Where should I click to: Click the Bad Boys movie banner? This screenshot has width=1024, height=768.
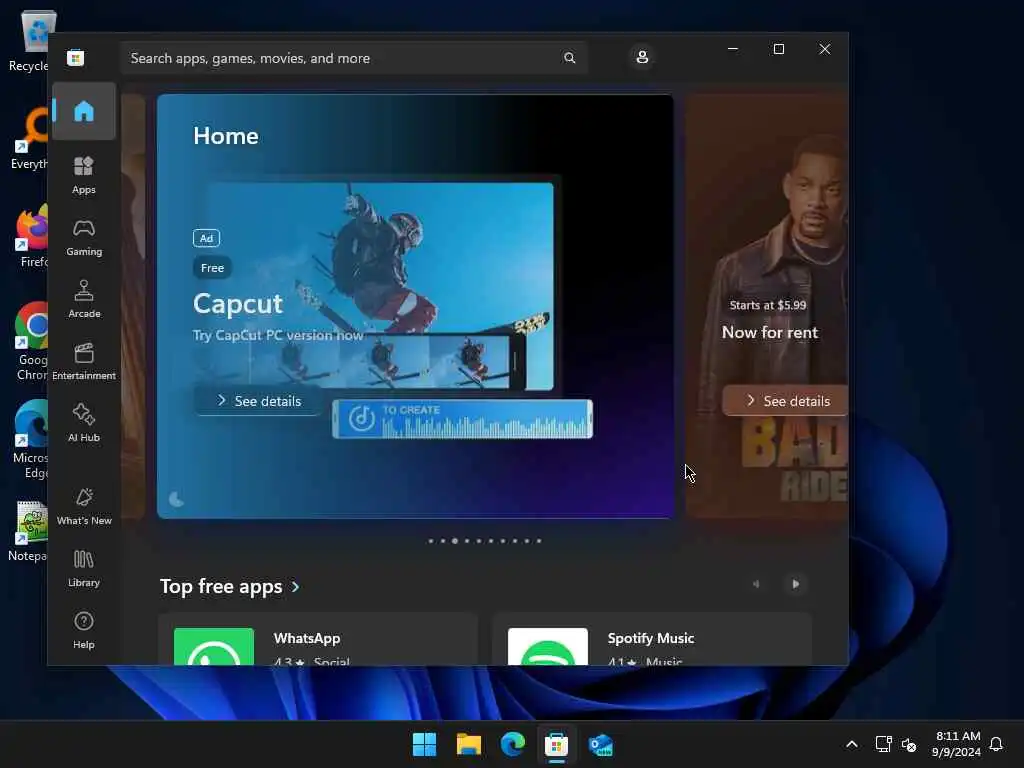point(767,306)
